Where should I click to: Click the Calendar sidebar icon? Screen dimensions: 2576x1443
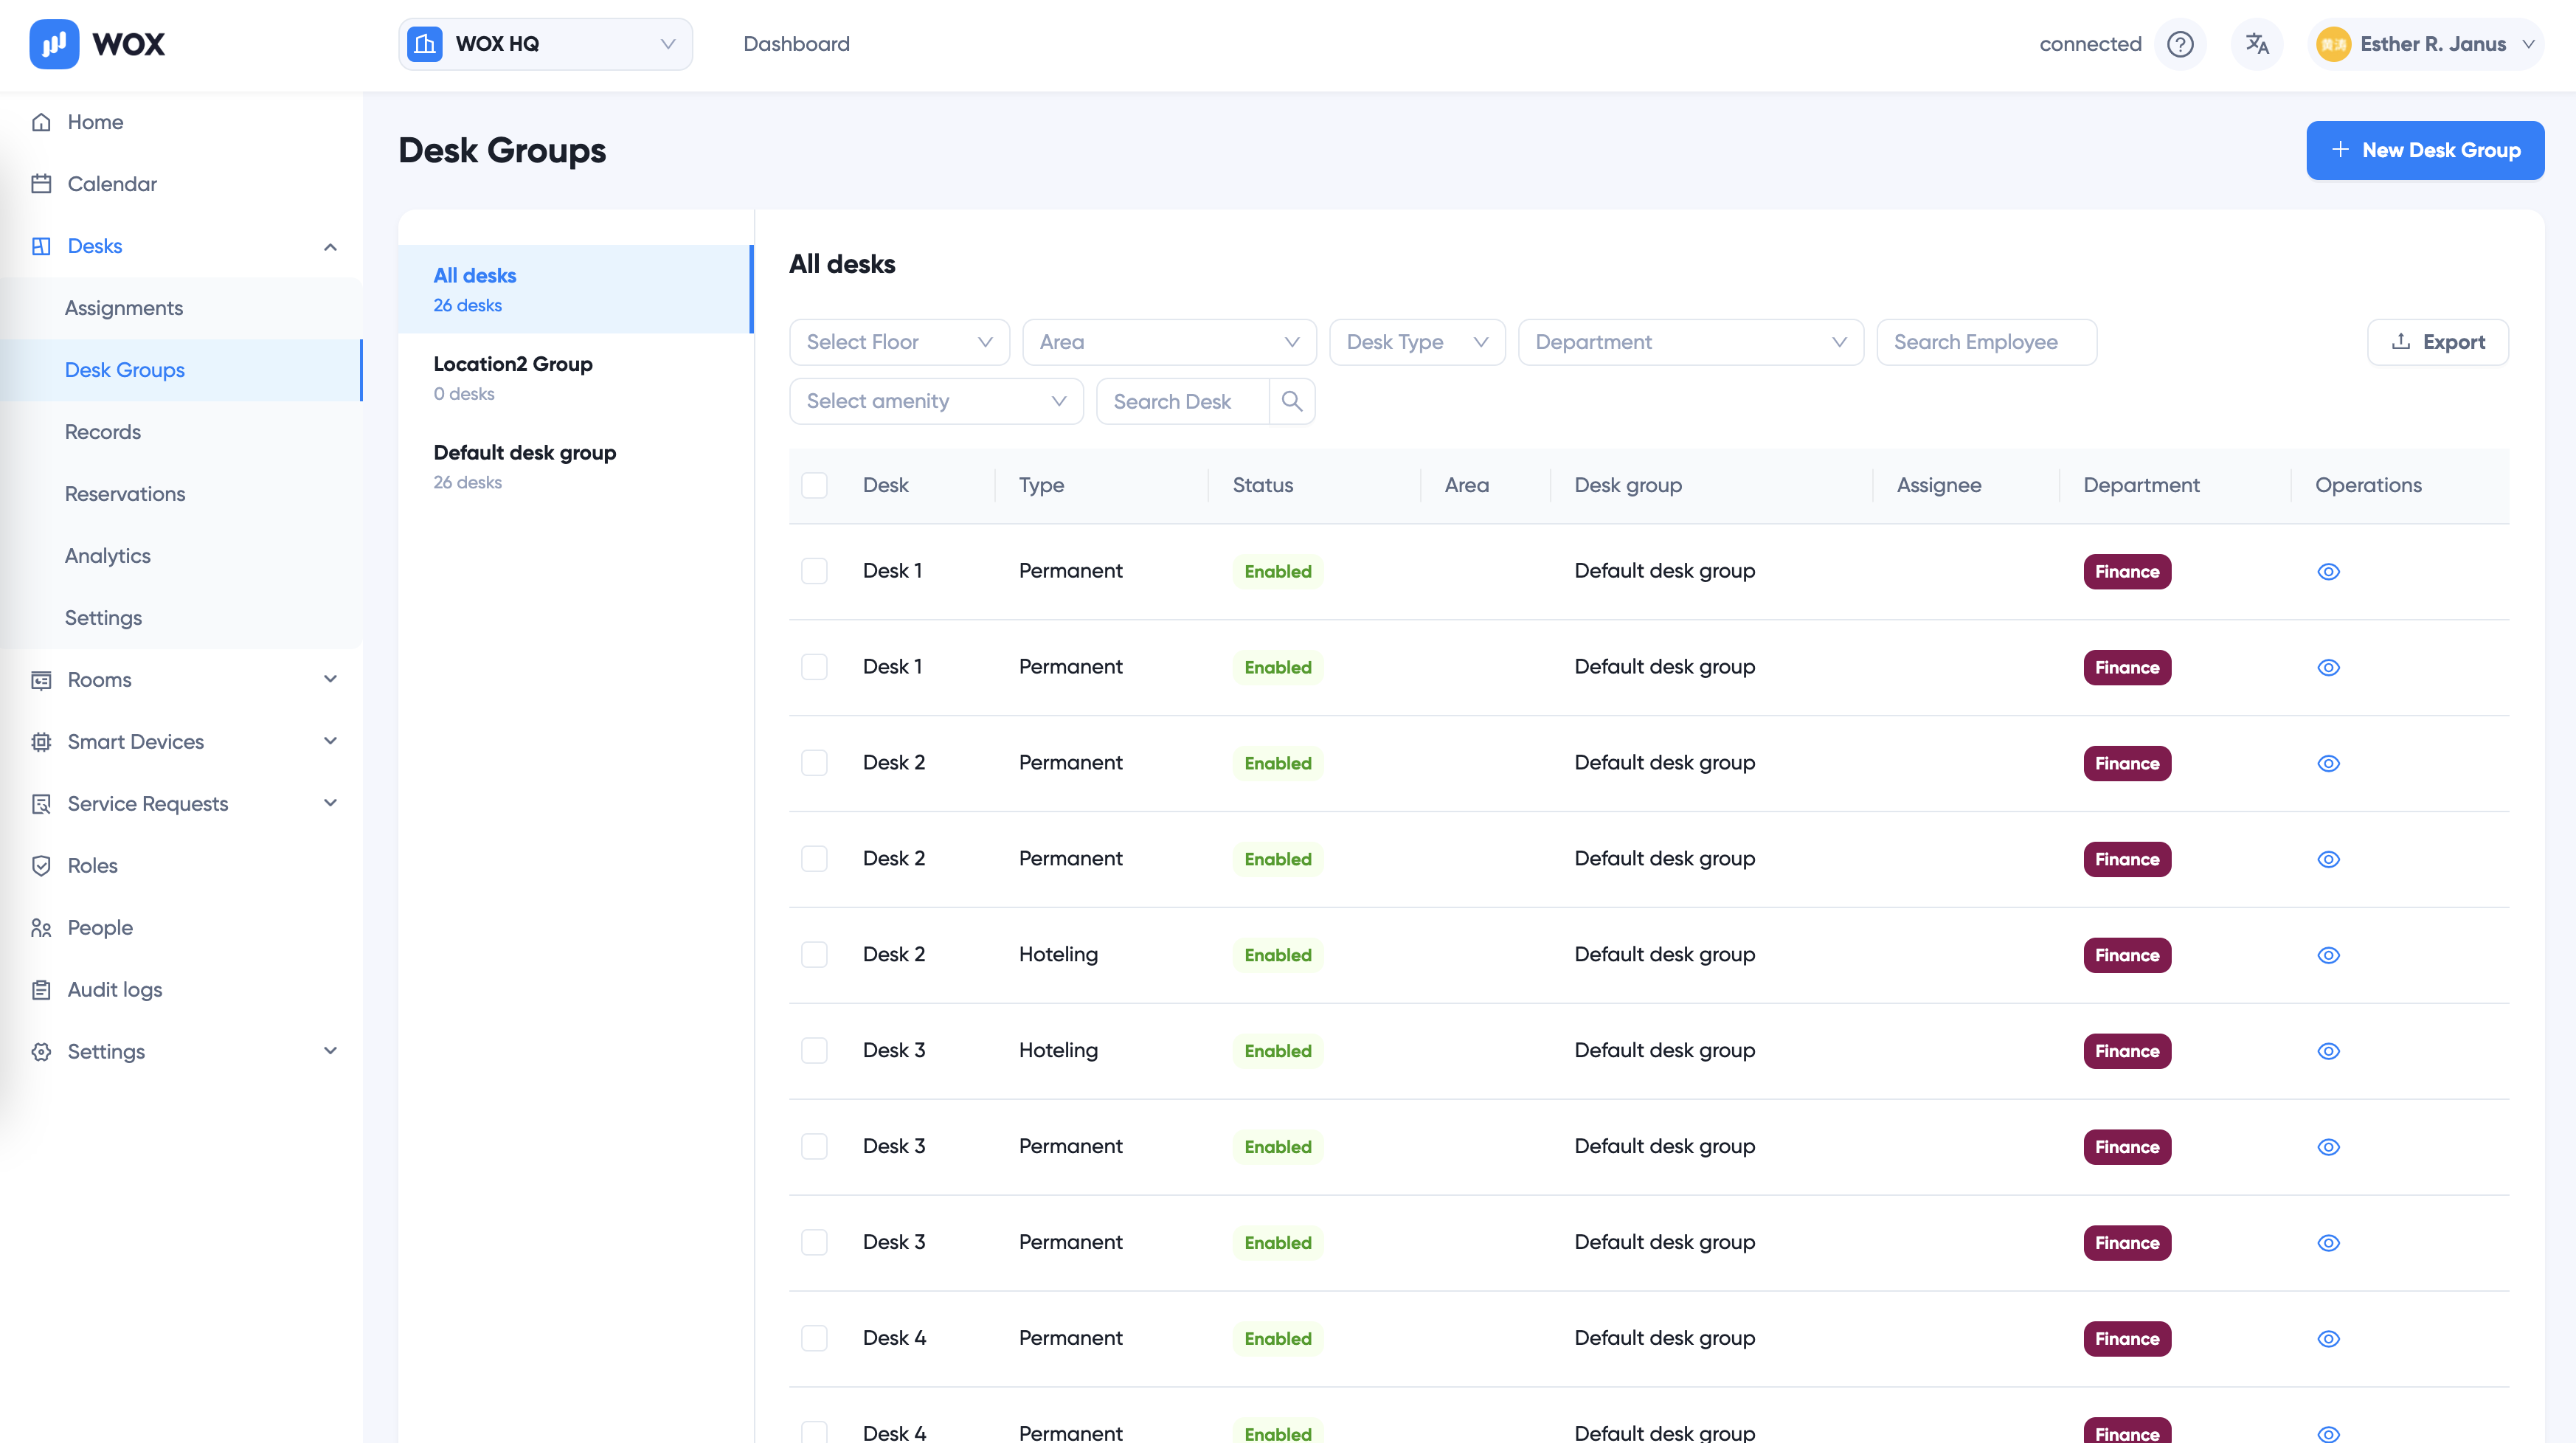pyautogui.click(x=41, y=184)
